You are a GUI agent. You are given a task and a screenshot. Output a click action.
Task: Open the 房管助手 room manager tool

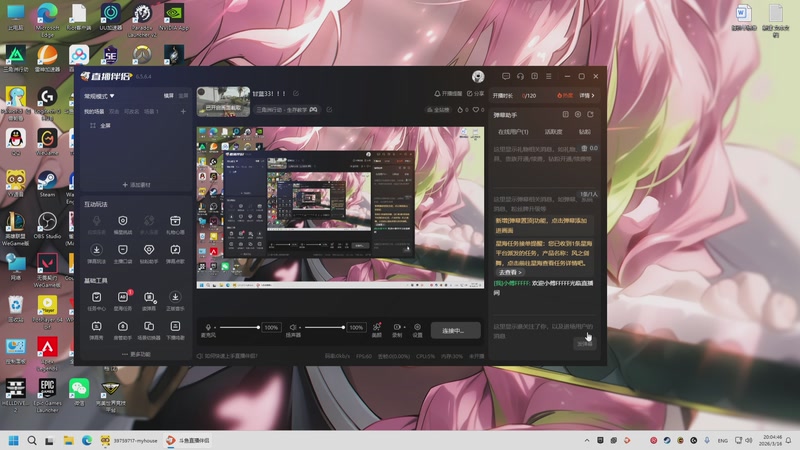122,330
